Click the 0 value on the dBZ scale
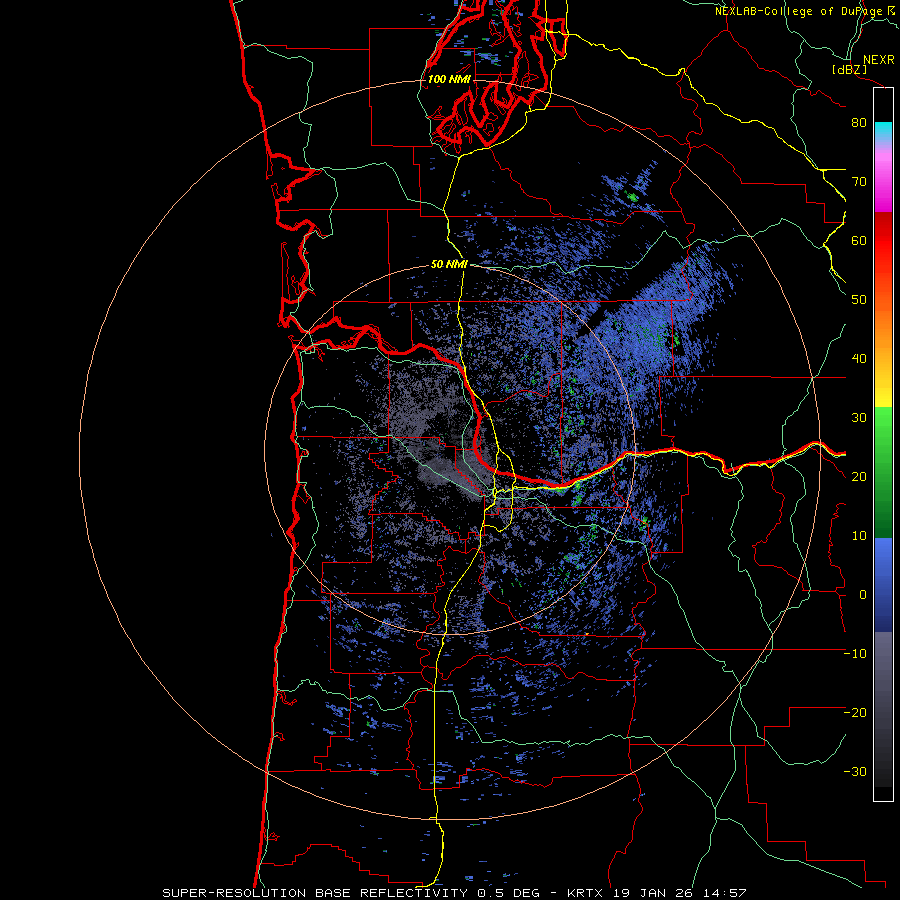Screen dimensions: 900x900 863,595
